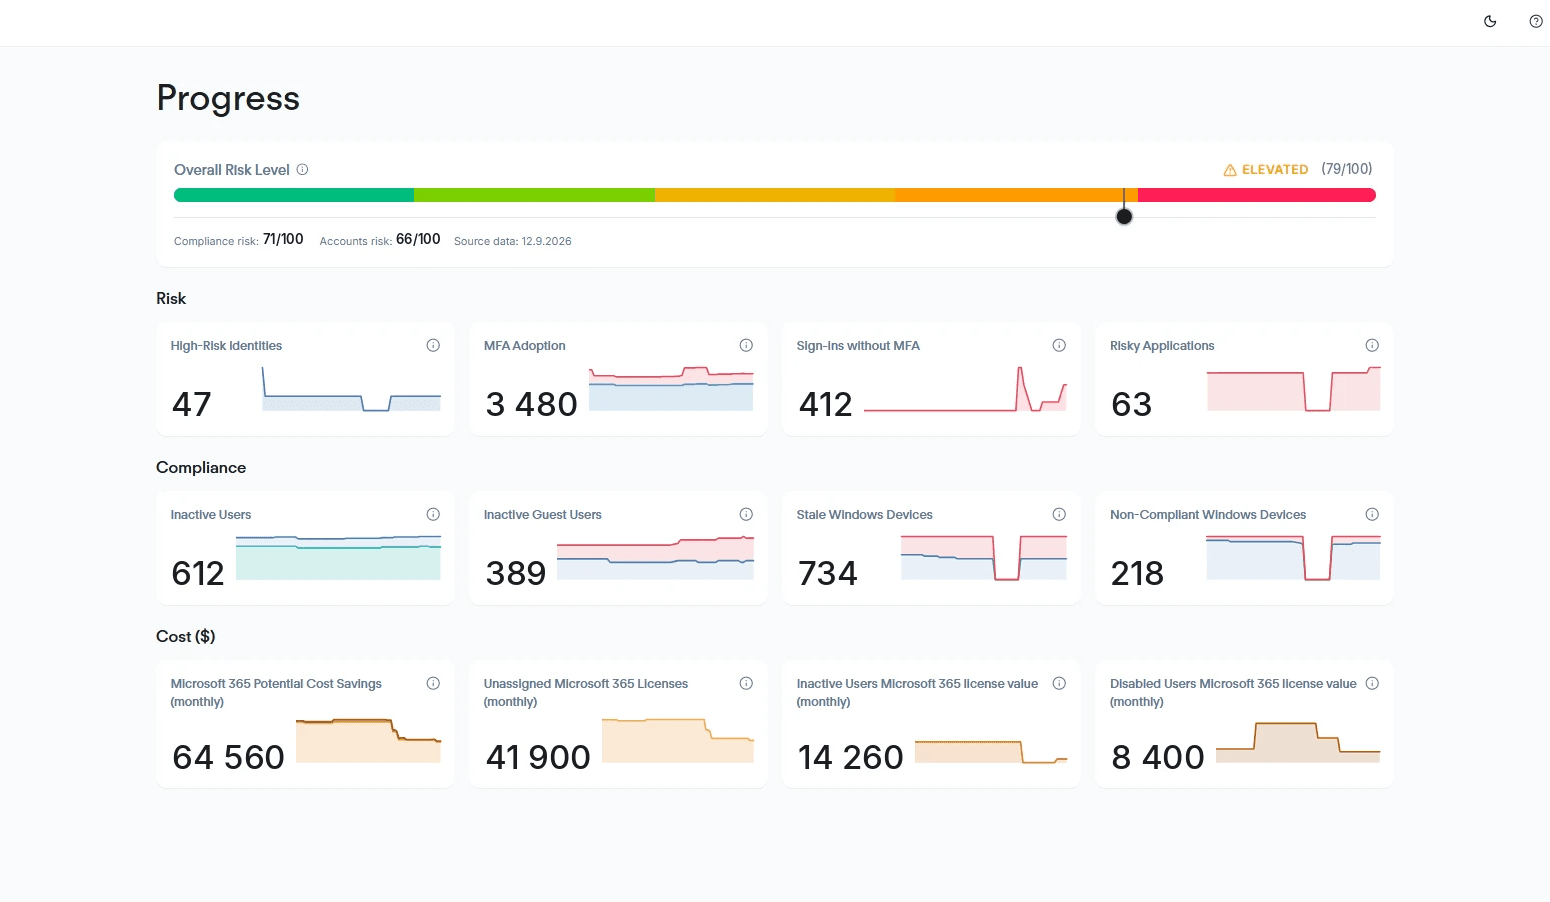Open info icon on MFA Adoption card

point(746,345)
